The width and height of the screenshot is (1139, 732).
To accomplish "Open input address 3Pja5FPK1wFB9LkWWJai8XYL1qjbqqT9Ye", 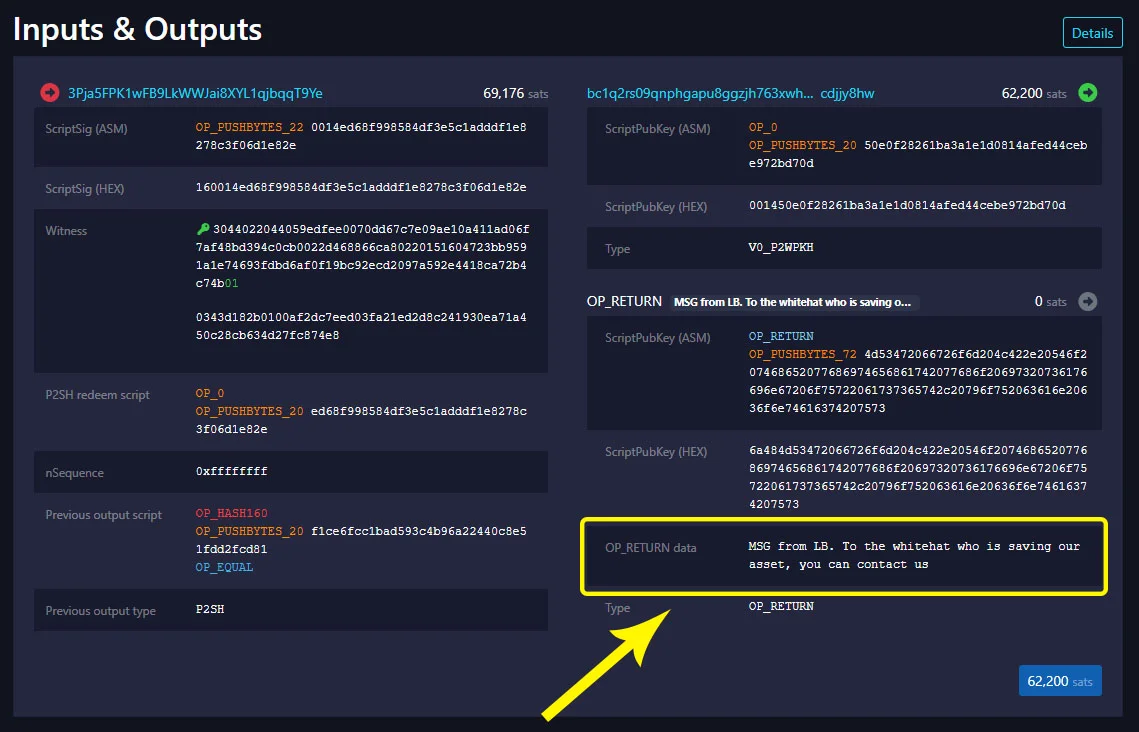I will pyautogui.click(x=195, y=93).
